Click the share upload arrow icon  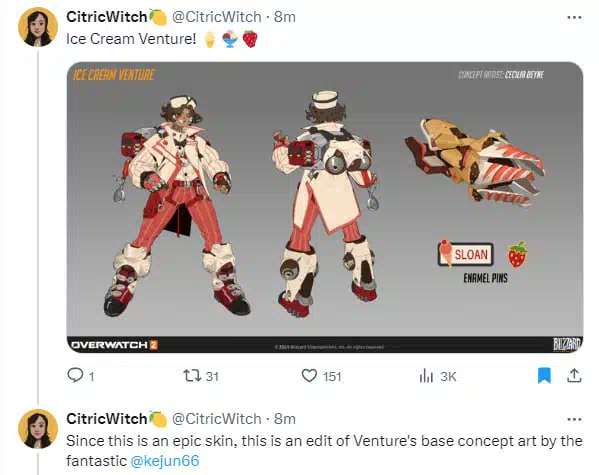[574, 375]
